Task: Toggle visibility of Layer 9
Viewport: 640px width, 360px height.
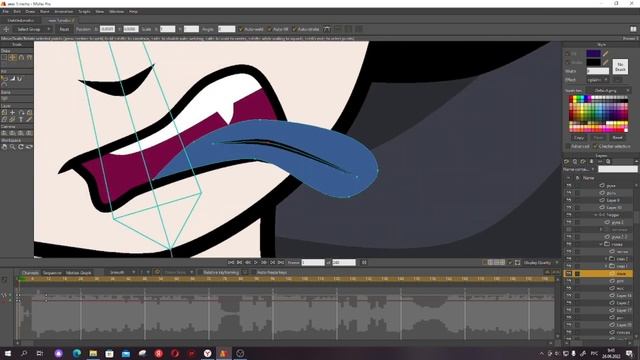Action: point(569,200)
